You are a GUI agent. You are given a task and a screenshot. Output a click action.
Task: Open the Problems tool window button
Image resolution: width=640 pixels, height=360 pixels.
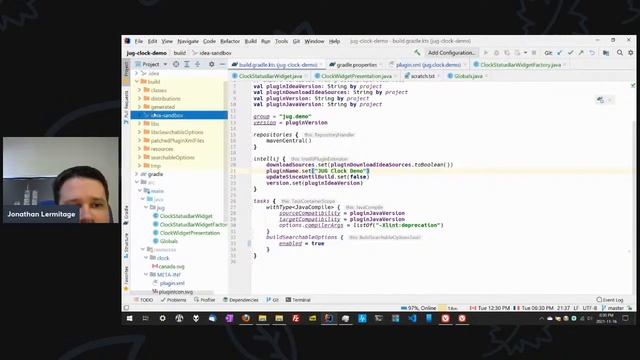(x=173, y=300)
